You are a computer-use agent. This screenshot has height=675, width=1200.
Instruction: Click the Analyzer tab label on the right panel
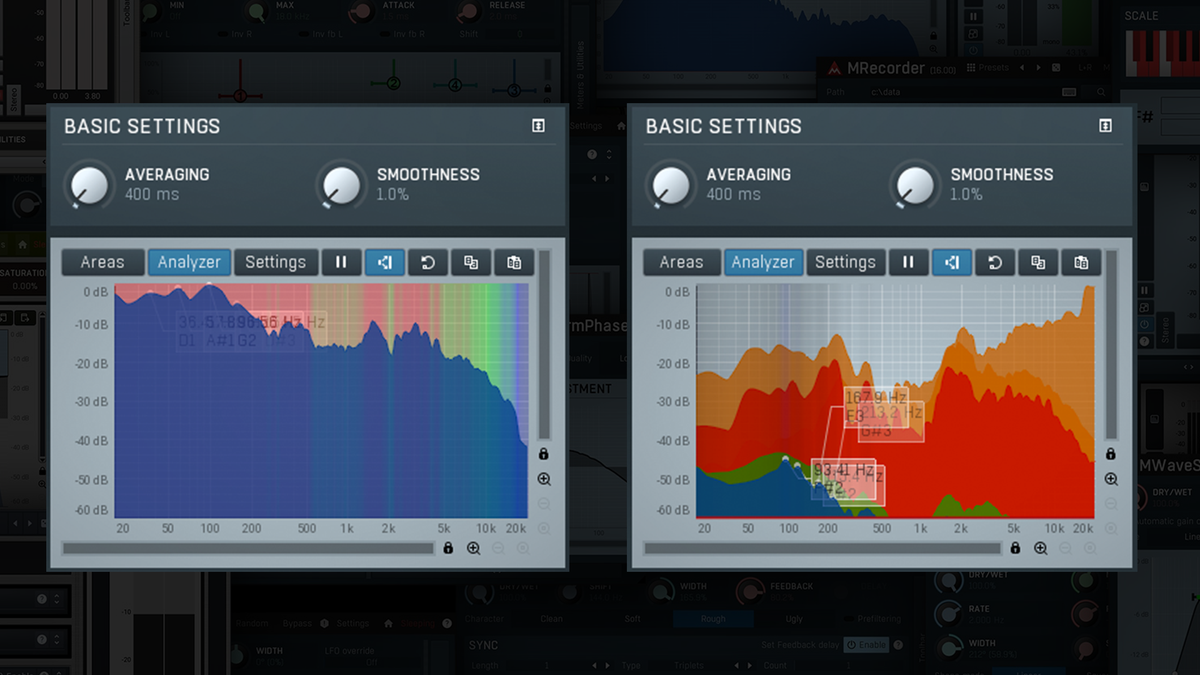(763, 262)
